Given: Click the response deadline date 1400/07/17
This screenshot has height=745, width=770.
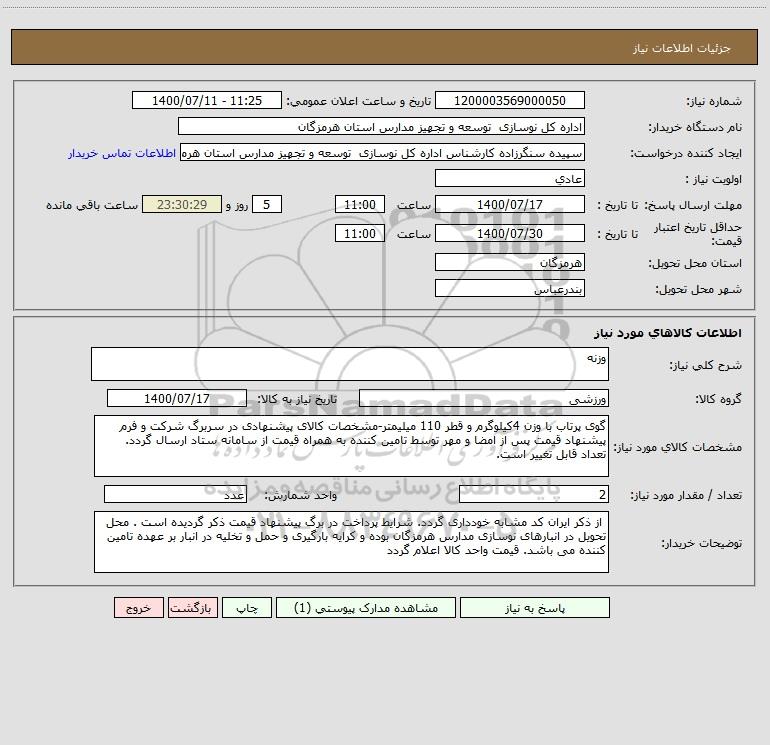Looking at the screenshot, I should pos(510,204).
